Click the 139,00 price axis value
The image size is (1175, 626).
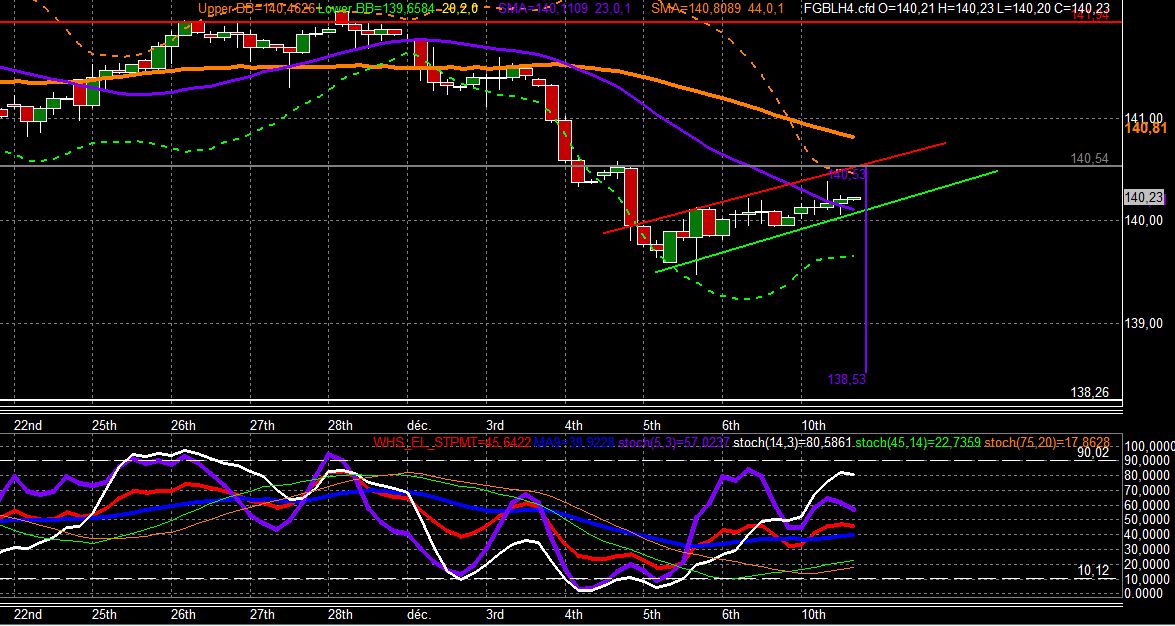[x=1144, y=323]
